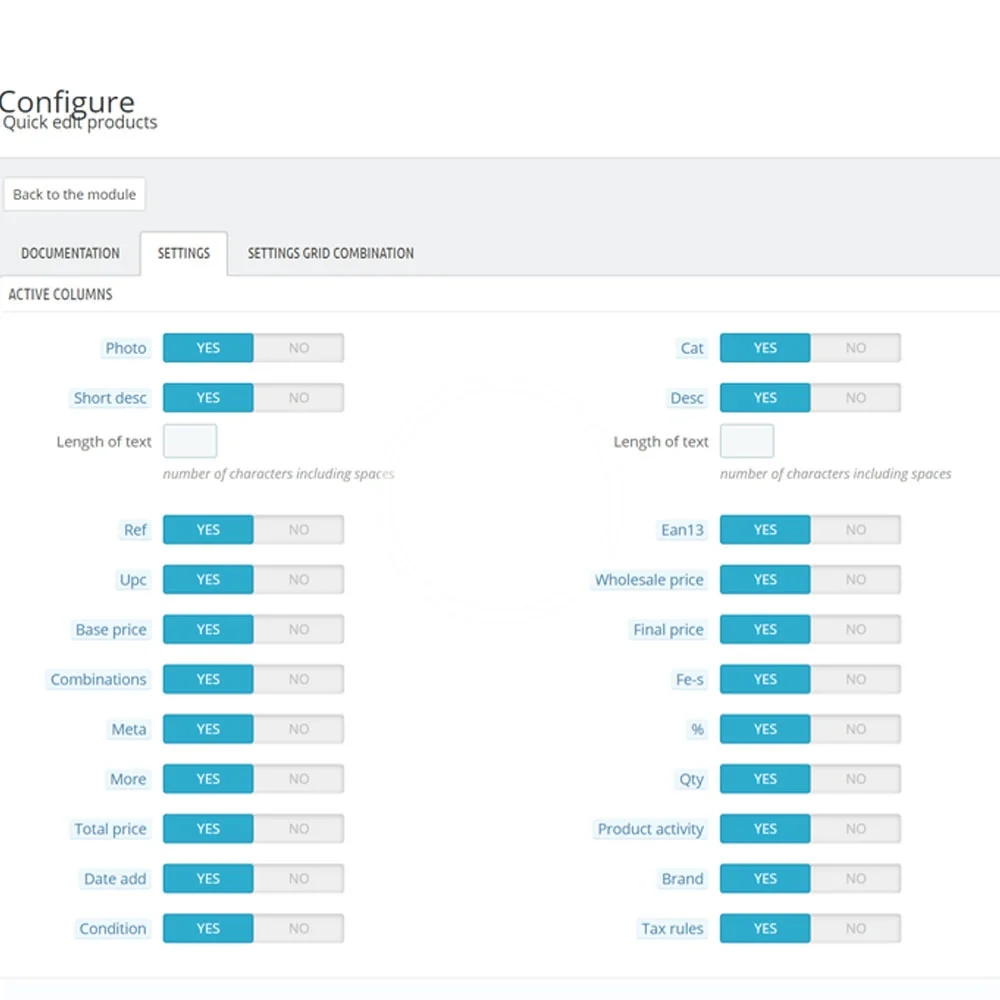Screen dimensions: 1000x1000
Task: Set Brand column toggle to NO
Action: tap(855, 879)
